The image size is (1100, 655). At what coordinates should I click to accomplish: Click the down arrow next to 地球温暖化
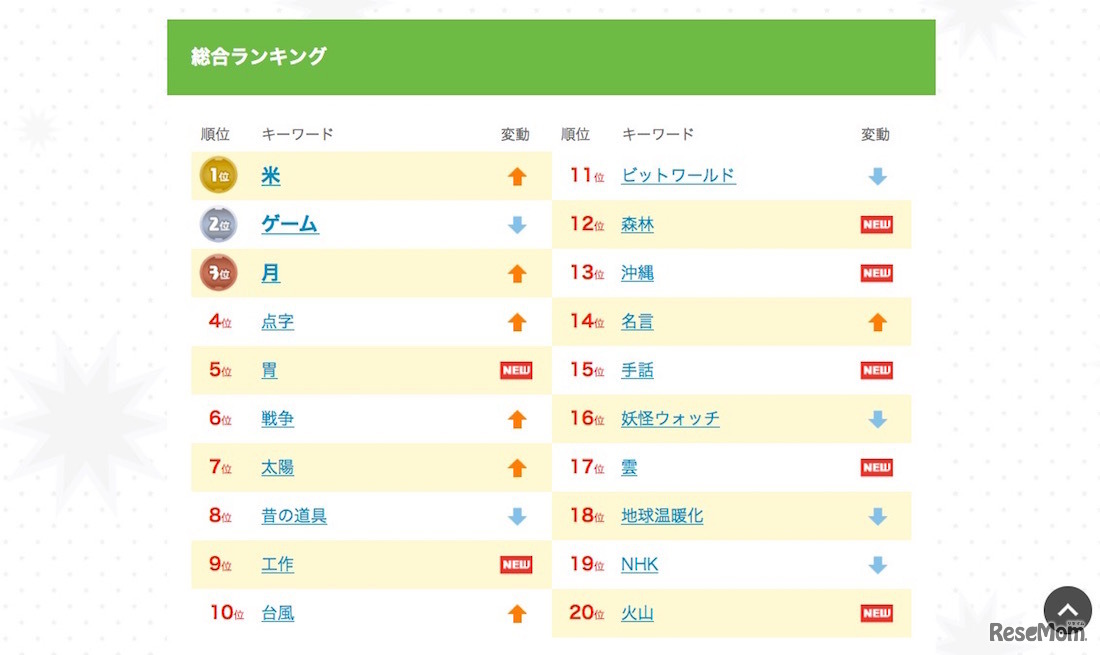877,516
